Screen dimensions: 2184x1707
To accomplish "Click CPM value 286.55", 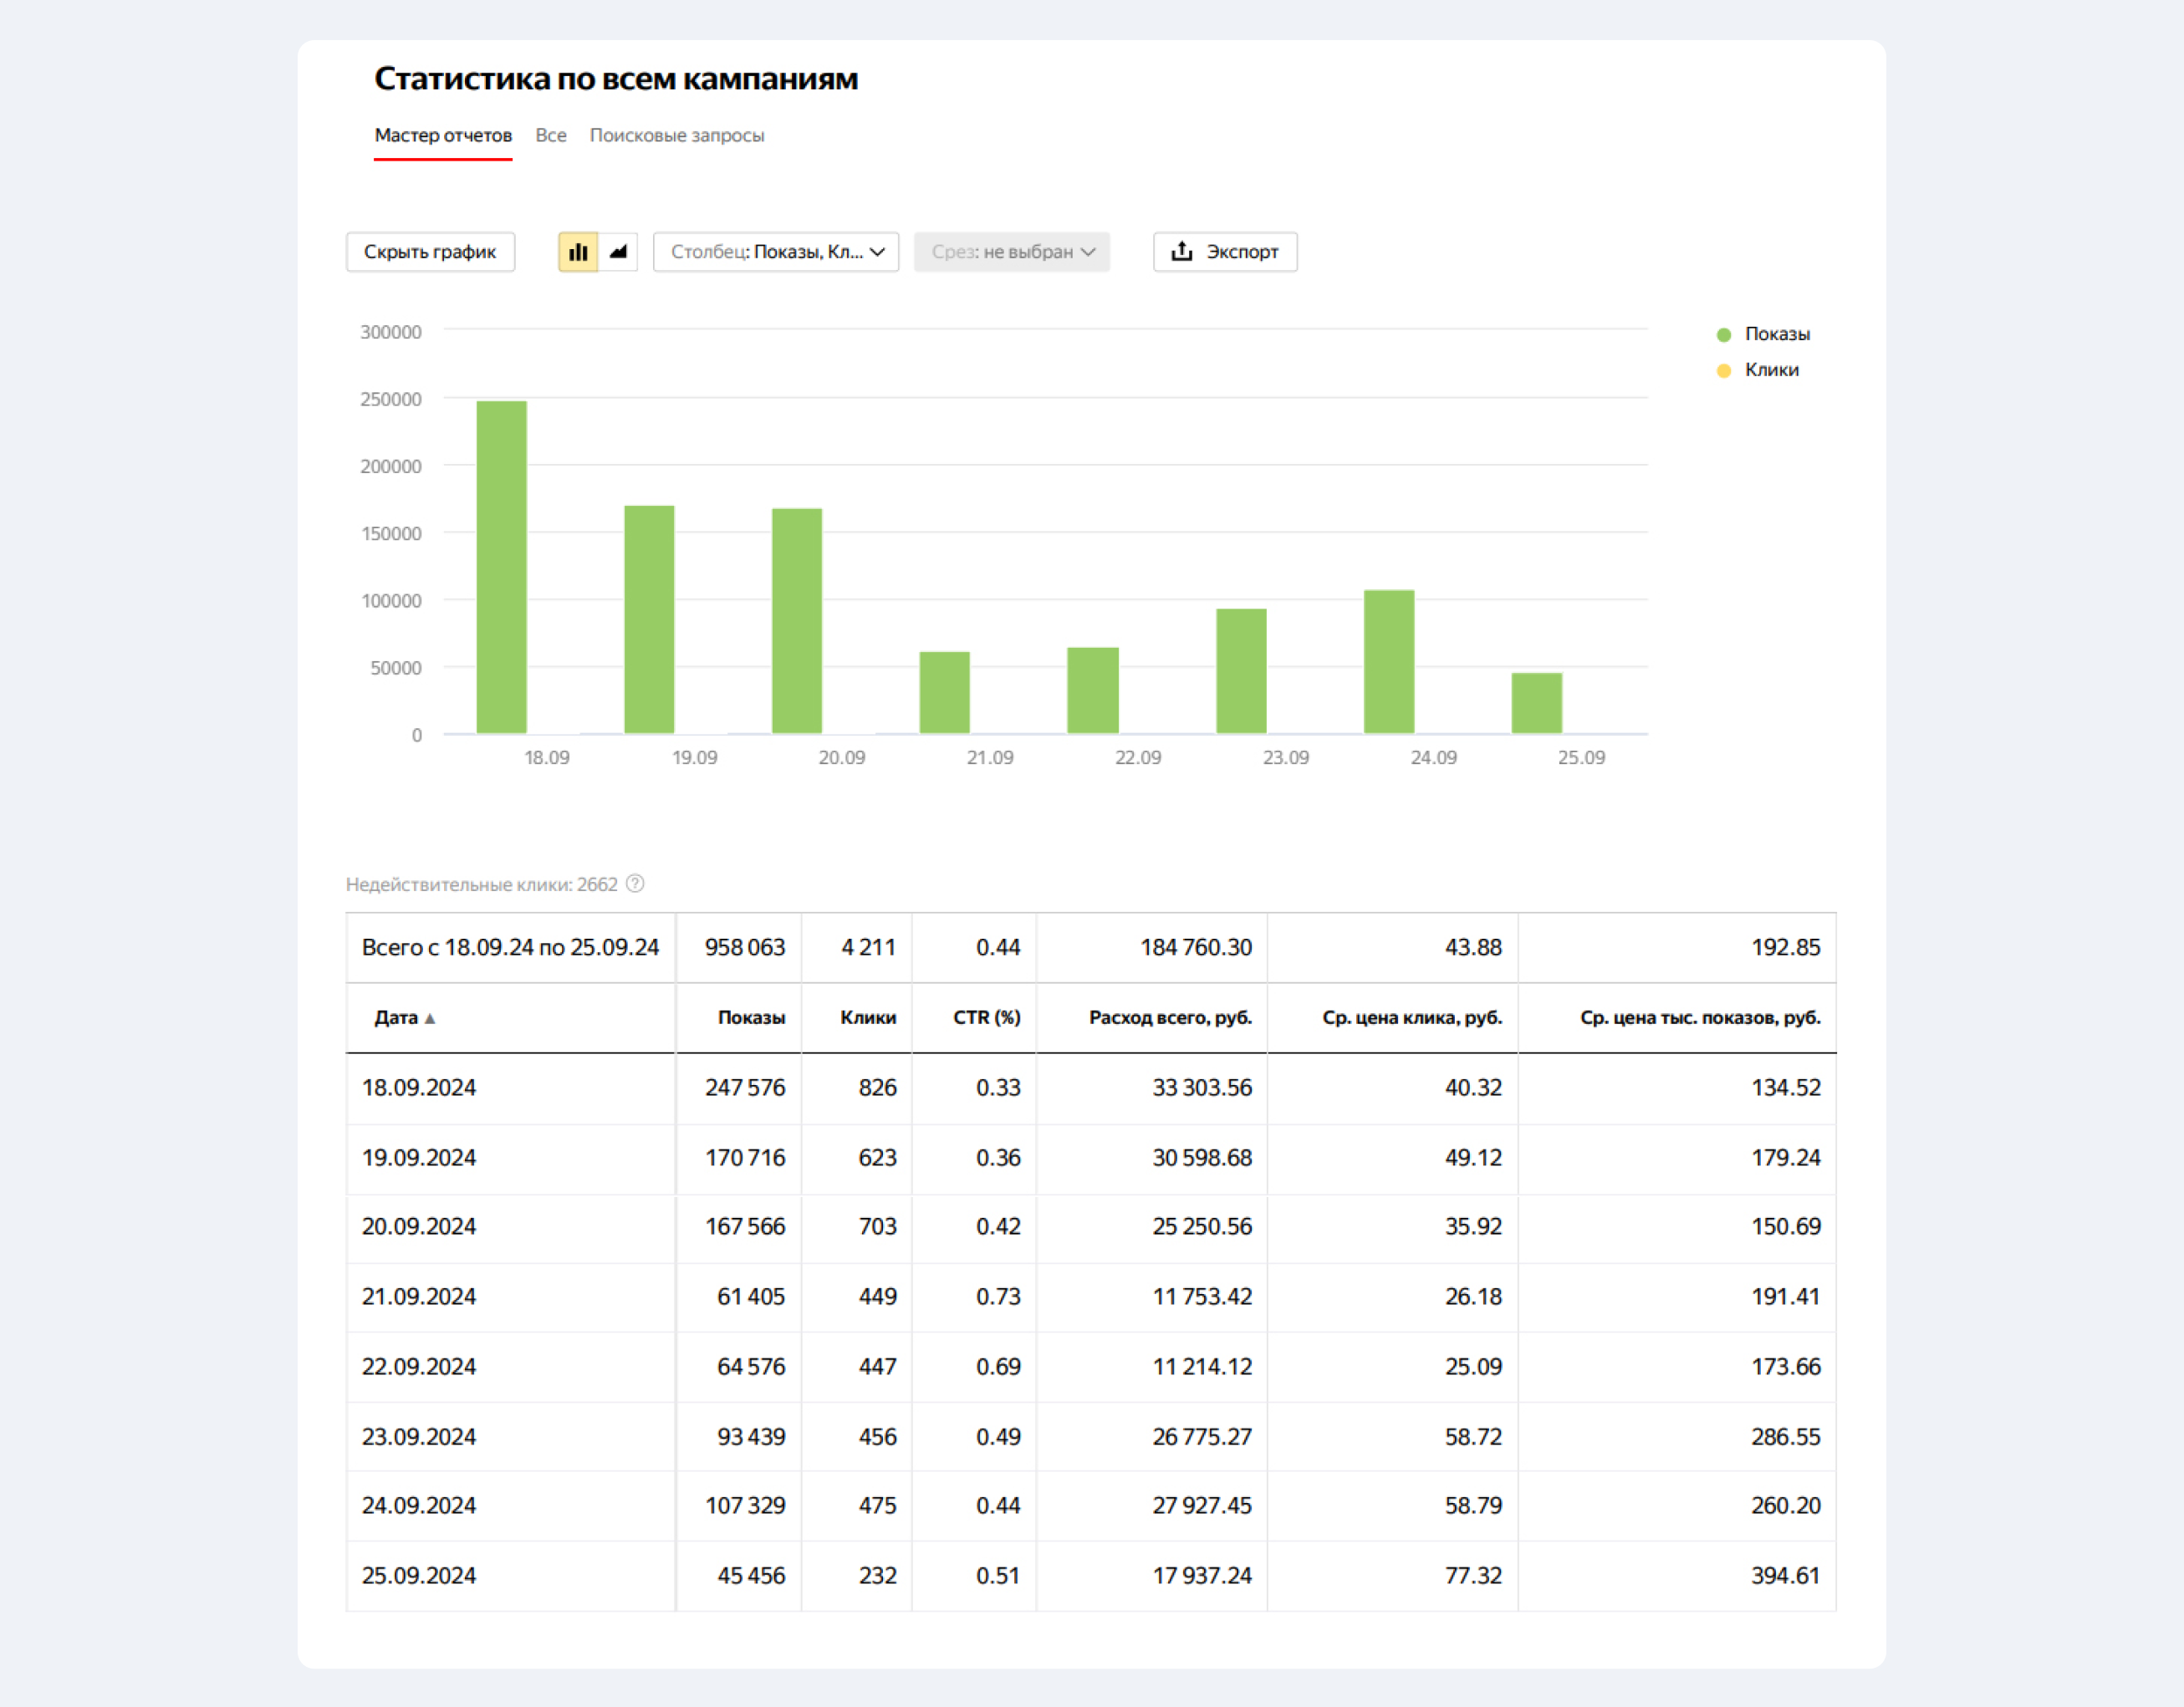I will tap(1786, 1437).
